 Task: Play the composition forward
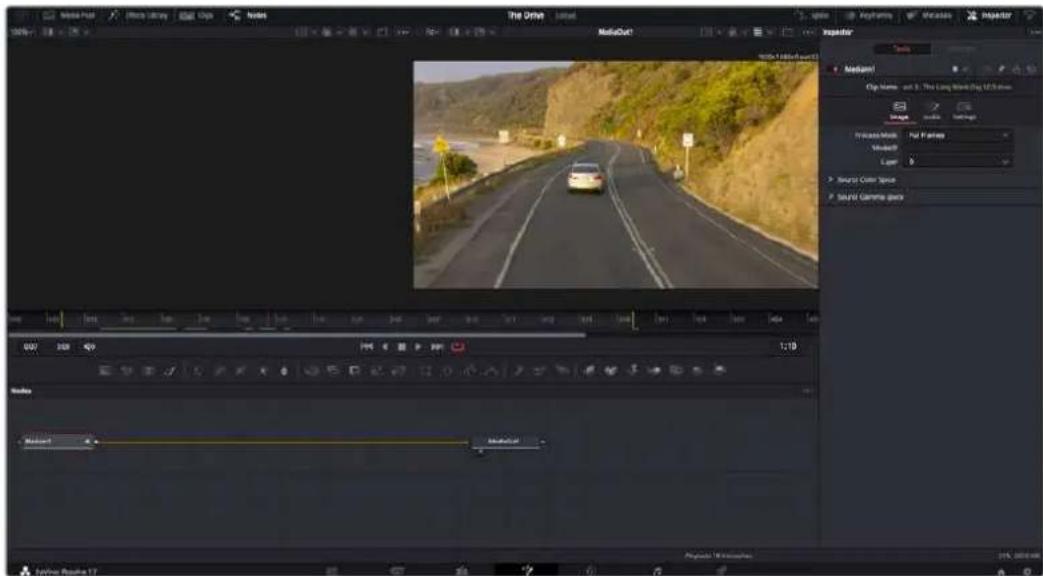(x=418, y=347)
